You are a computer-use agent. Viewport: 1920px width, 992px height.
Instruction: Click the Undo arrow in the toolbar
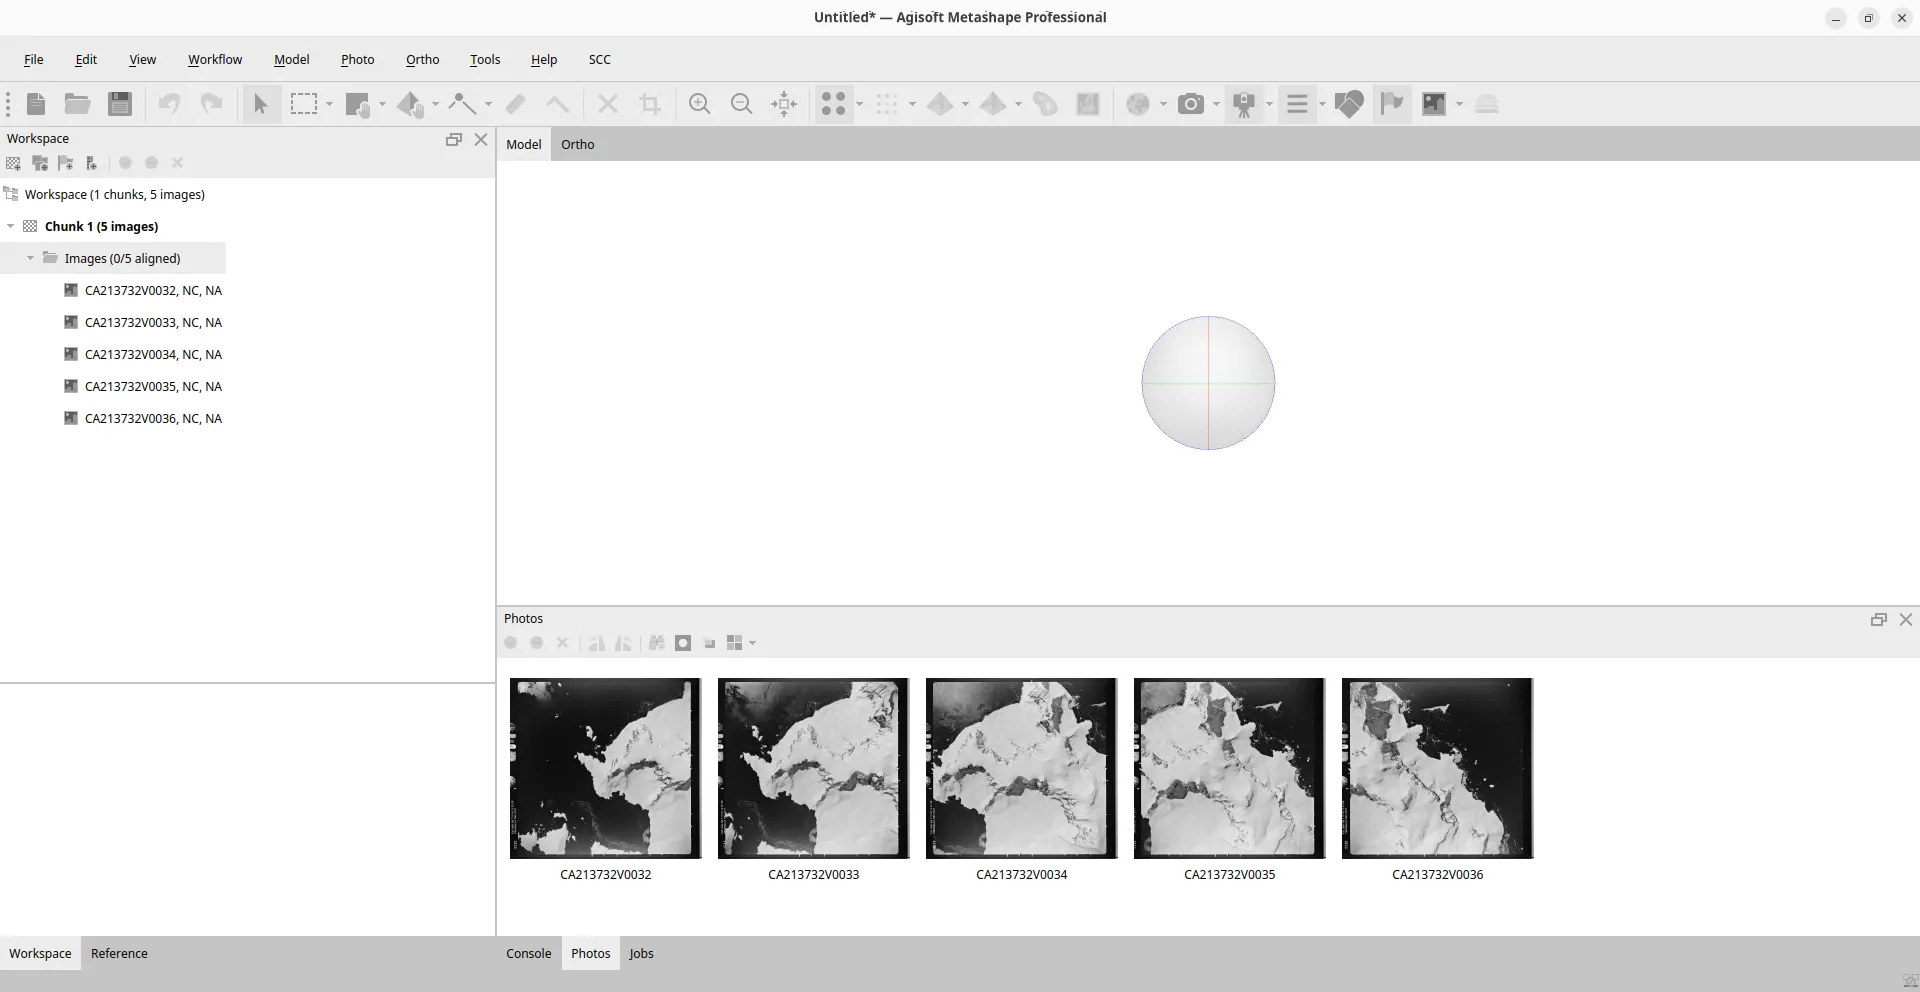pos(169,104)
